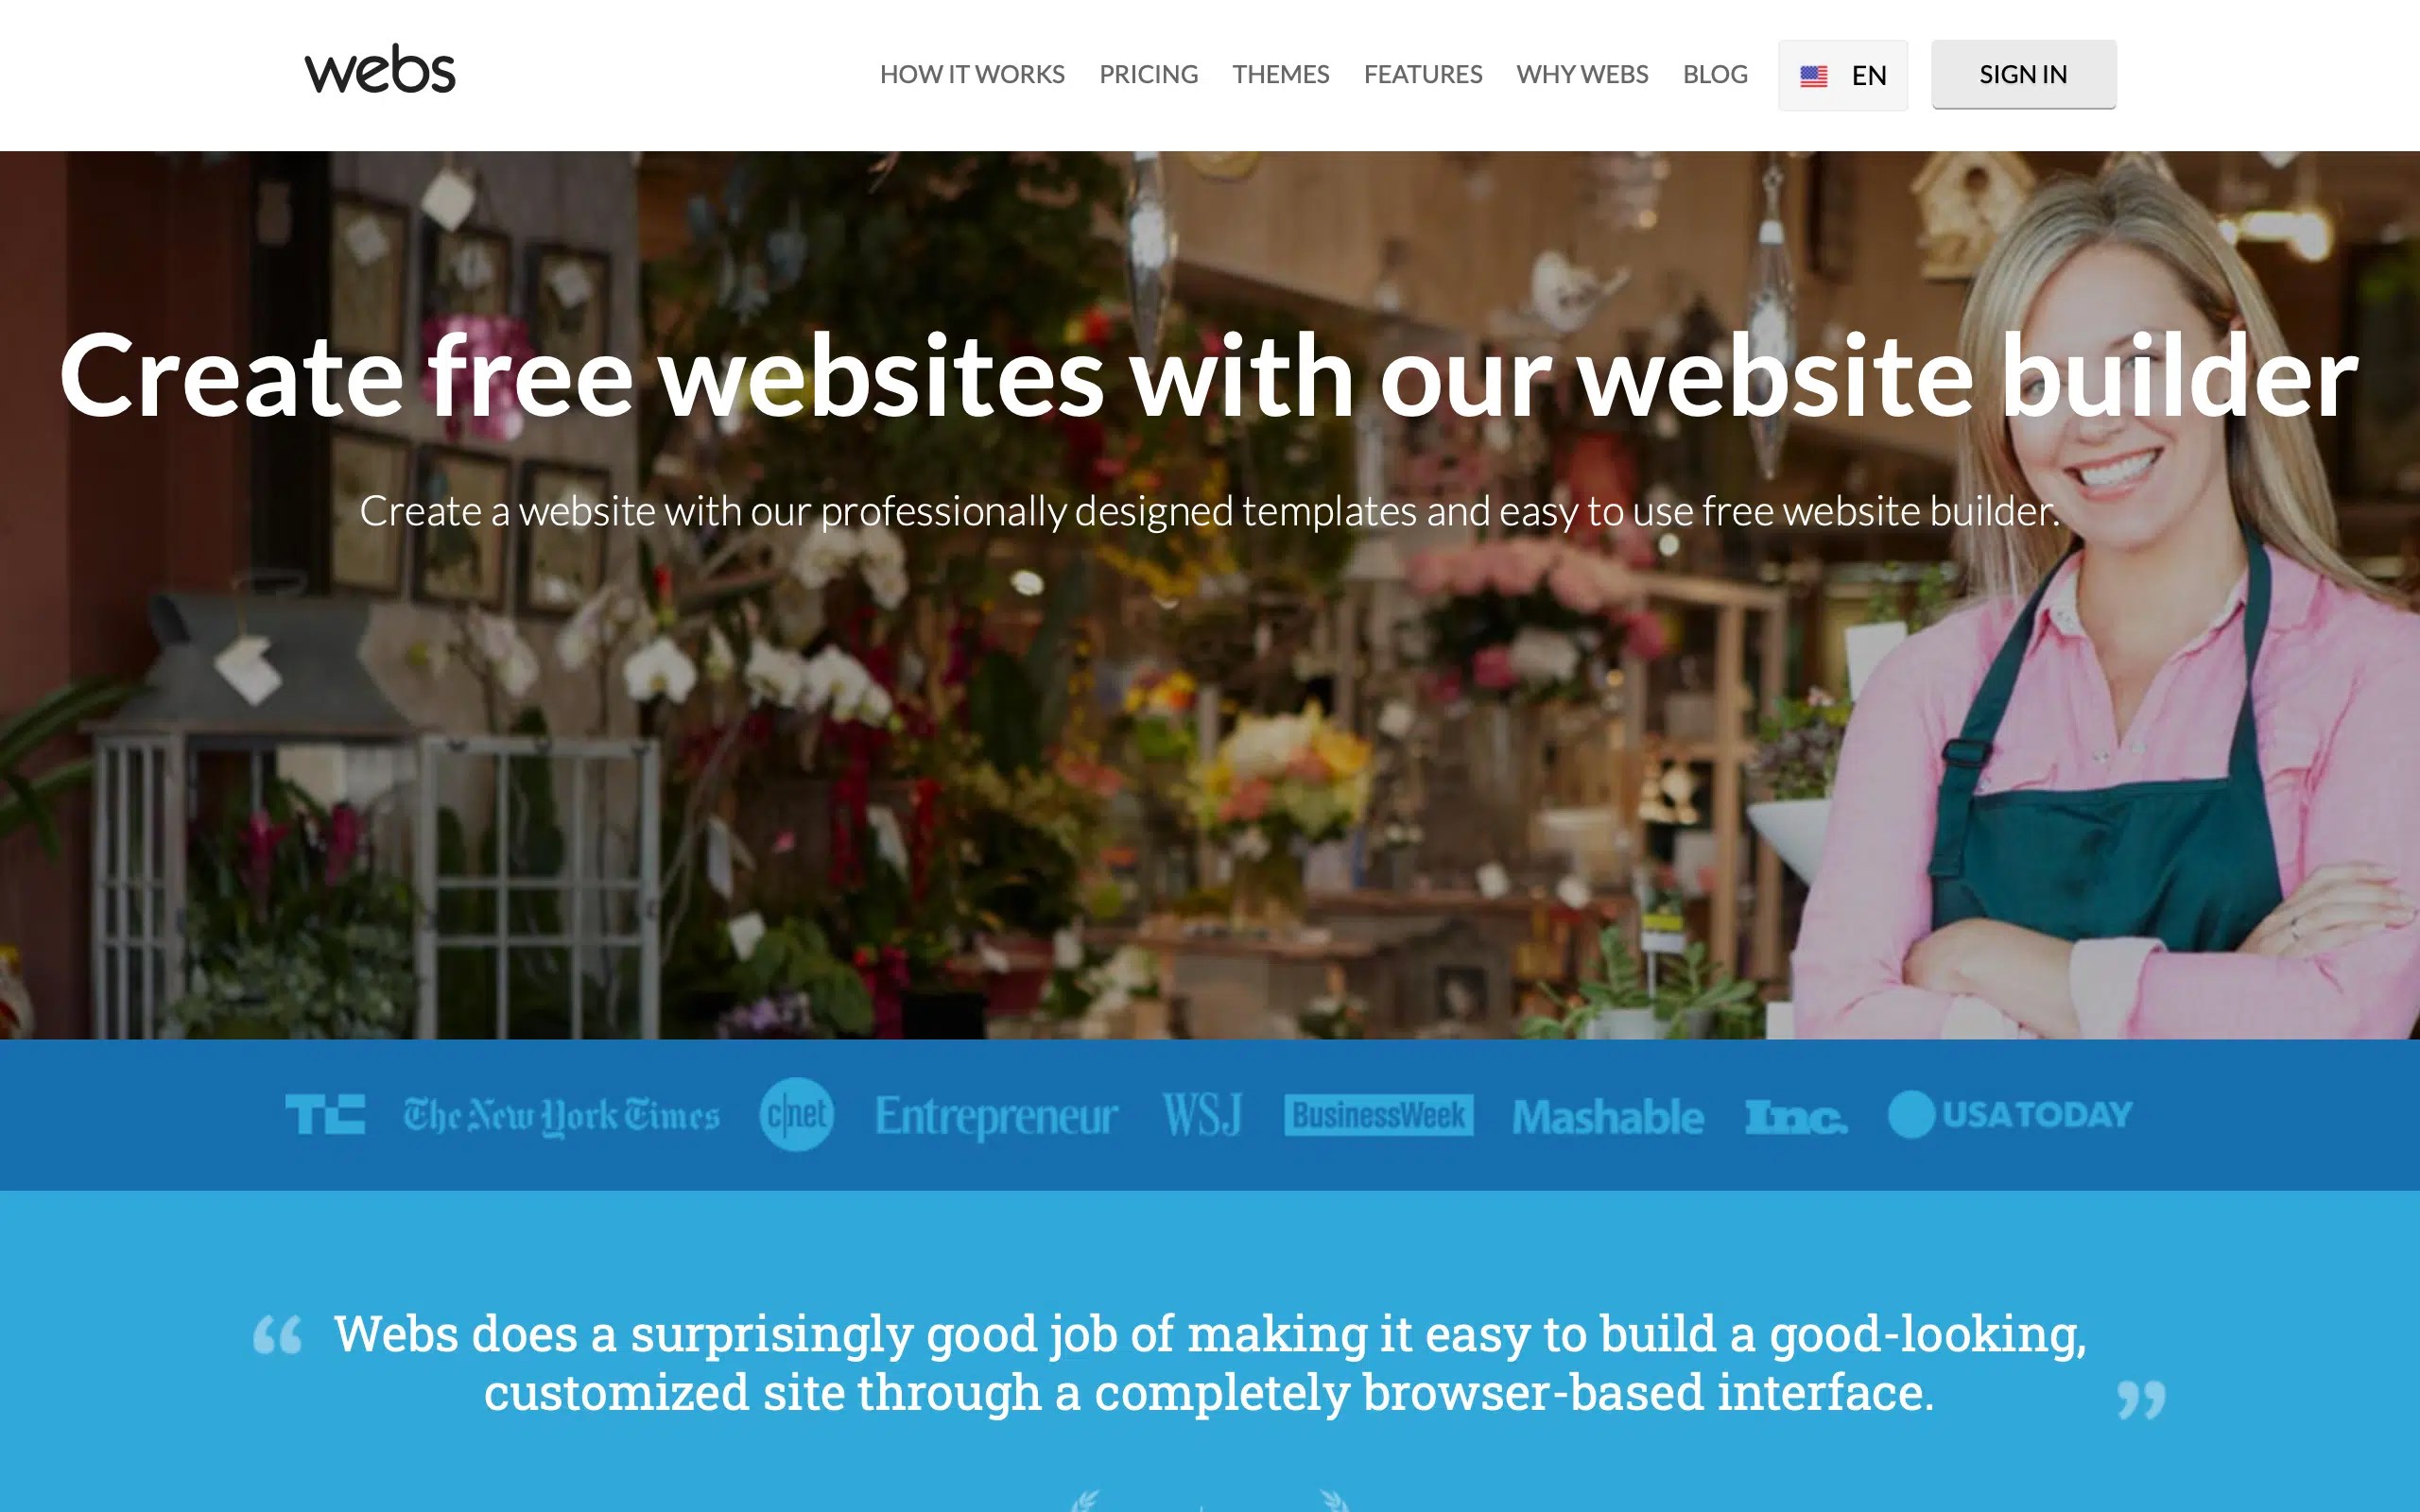The width and height of the screenshot is (2420, 1512).
Task: Click the BusinessWeek logo
Action: pos(1378,1115)
